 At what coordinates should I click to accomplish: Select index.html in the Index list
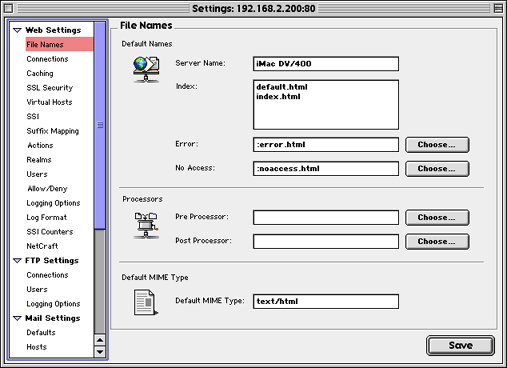coord(278,97)
